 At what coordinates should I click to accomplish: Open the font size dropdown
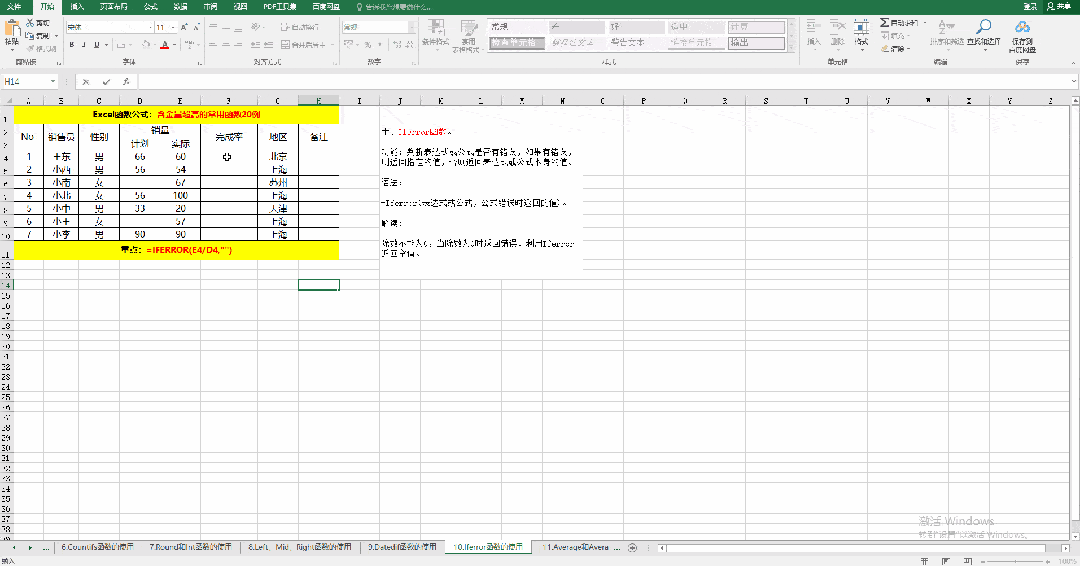(x=173, y=27)
